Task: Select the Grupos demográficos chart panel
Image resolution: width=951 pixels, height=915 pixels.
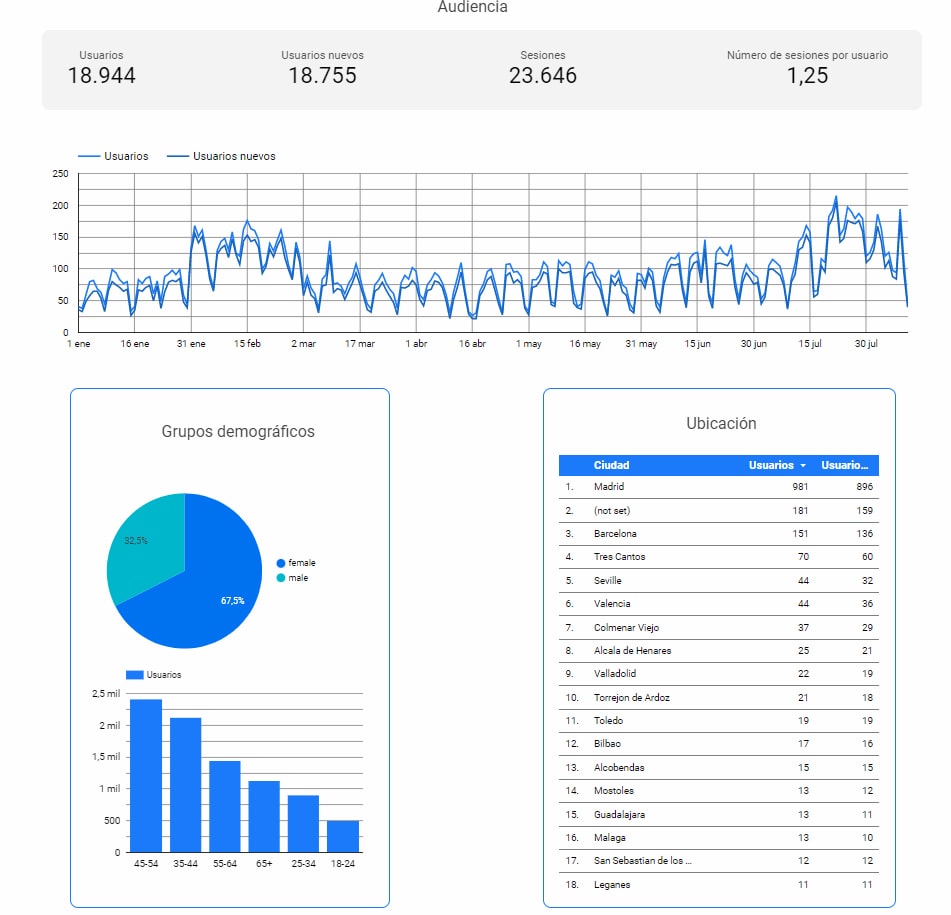Action: click(240, 431)
